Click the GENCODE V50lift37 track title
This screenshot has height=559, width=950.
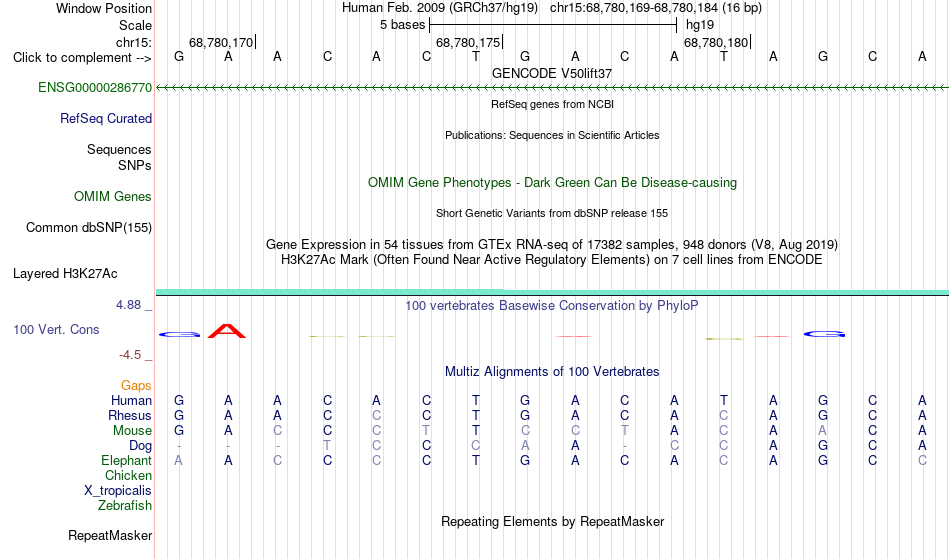pos(552,74)
